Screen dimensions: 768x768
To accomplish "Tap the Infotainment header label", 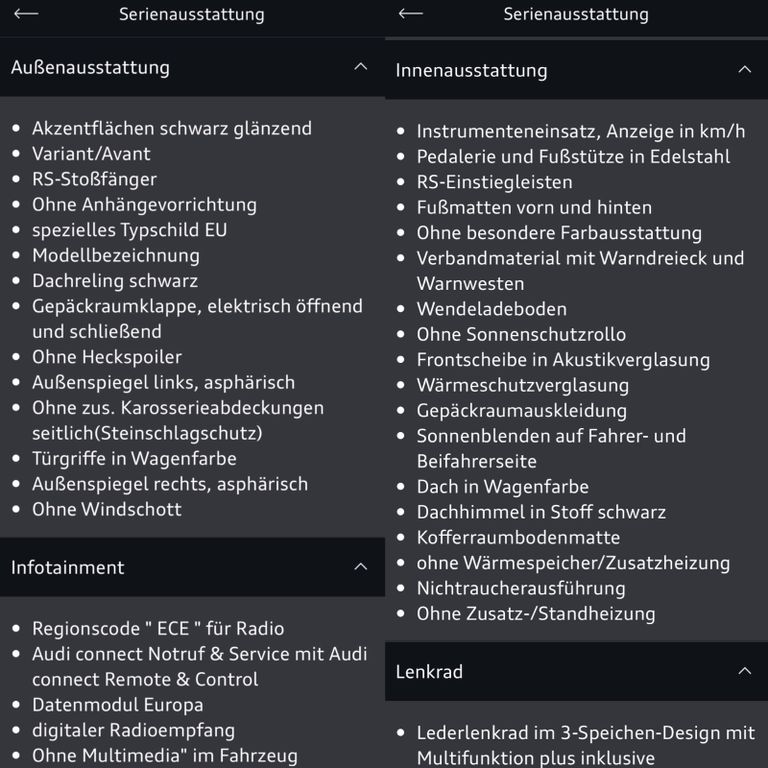I will click(68, 567).
